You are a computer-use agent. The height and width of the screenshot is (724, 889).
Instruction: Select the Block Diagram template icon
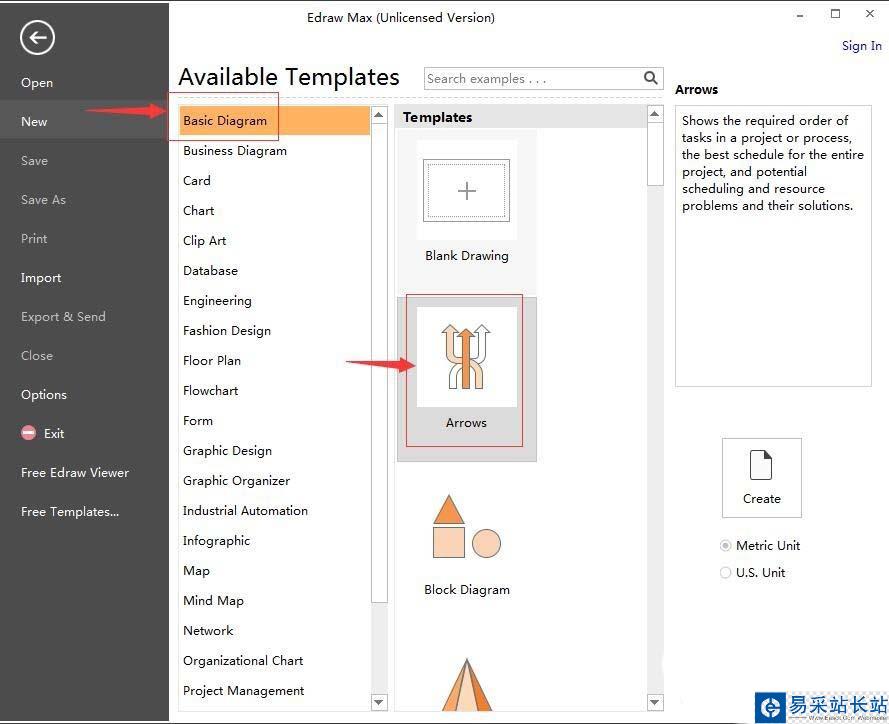click(467, 526)
